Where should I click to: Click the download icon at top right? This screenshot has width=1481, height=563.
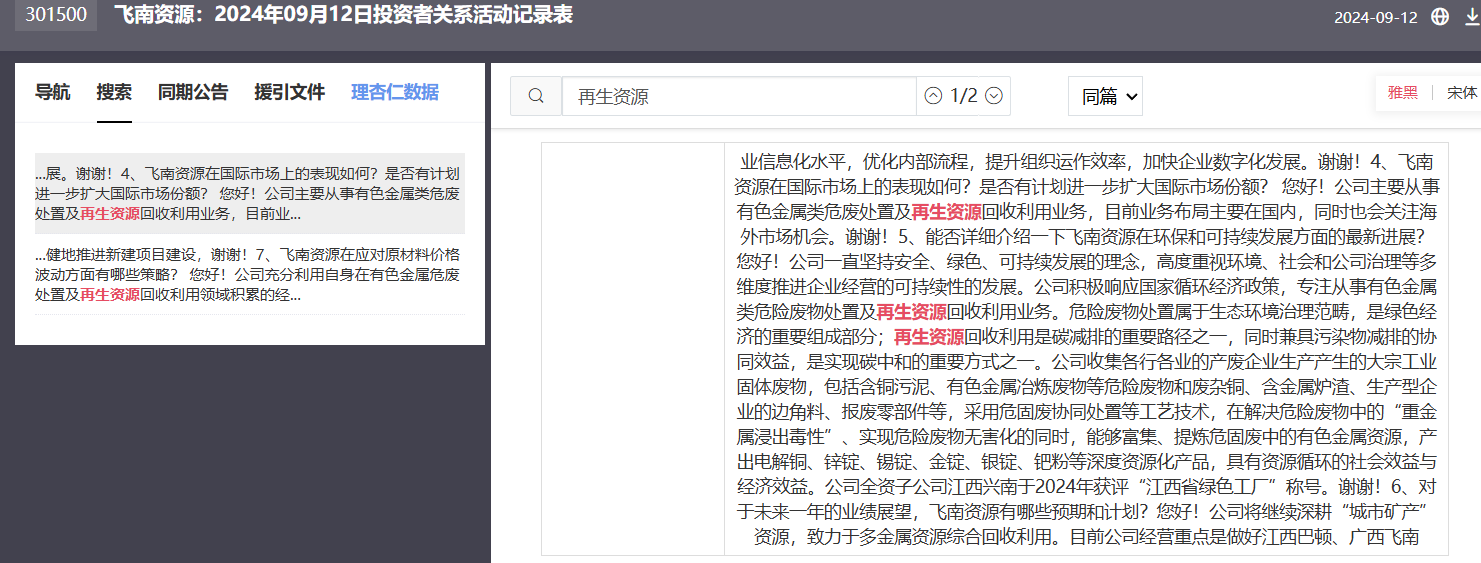tap(1472, 17)
